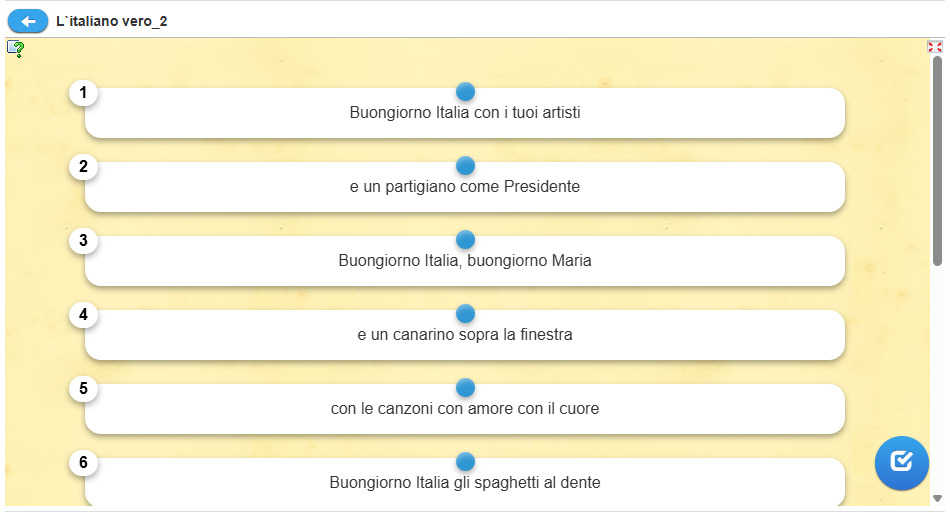
Task: Click blue pin on card 1
Action: click(x=465, y=92)
